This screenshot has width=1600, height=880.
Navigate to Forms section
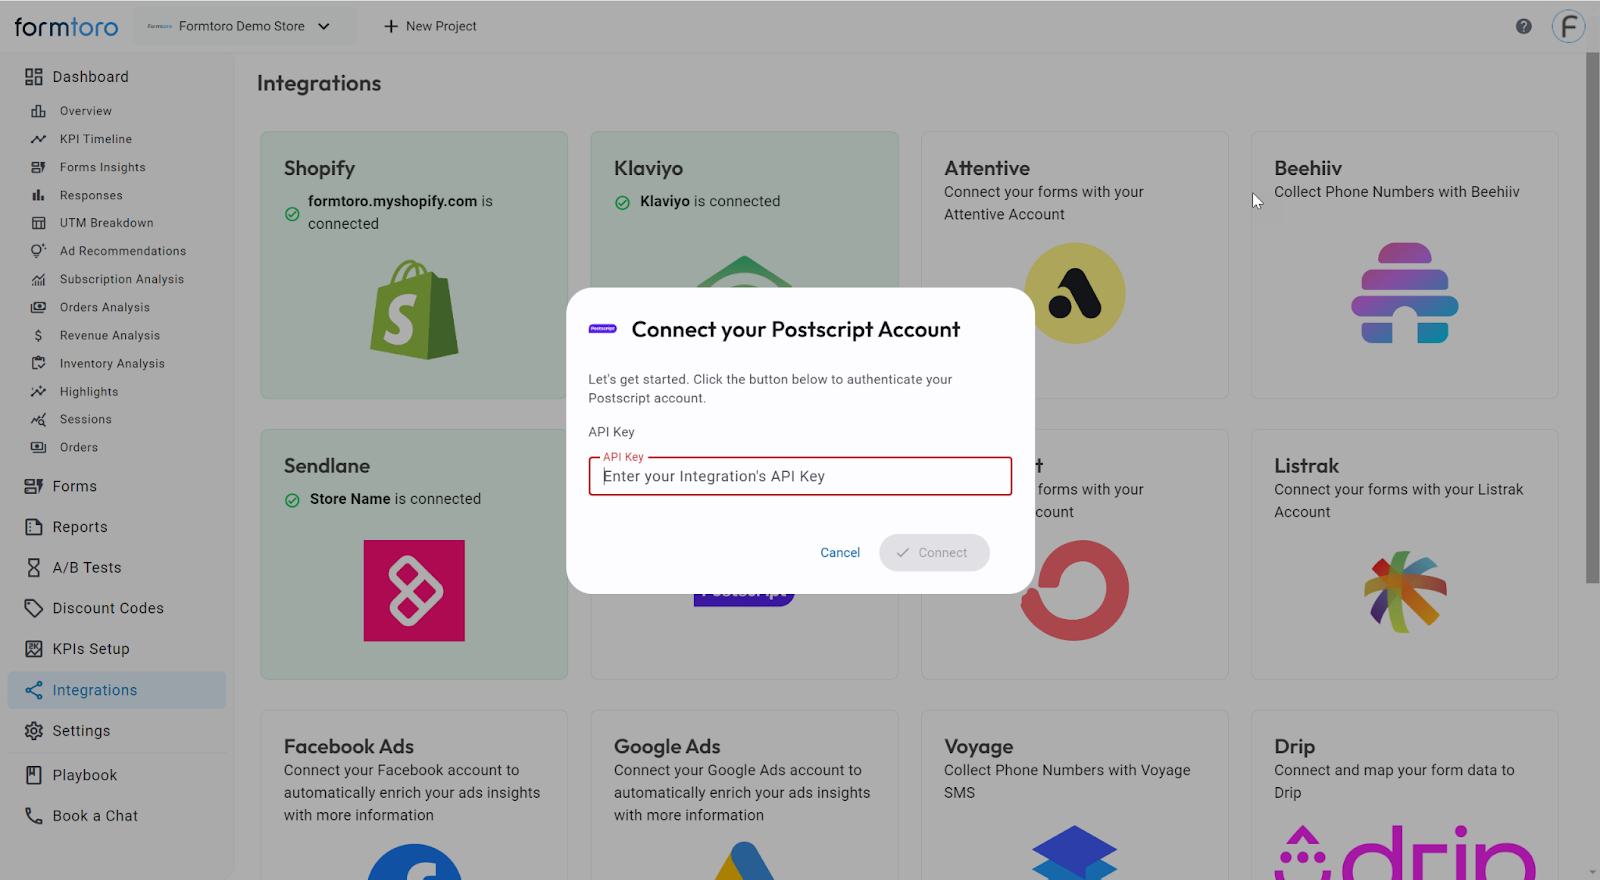(x=75, y=486)
